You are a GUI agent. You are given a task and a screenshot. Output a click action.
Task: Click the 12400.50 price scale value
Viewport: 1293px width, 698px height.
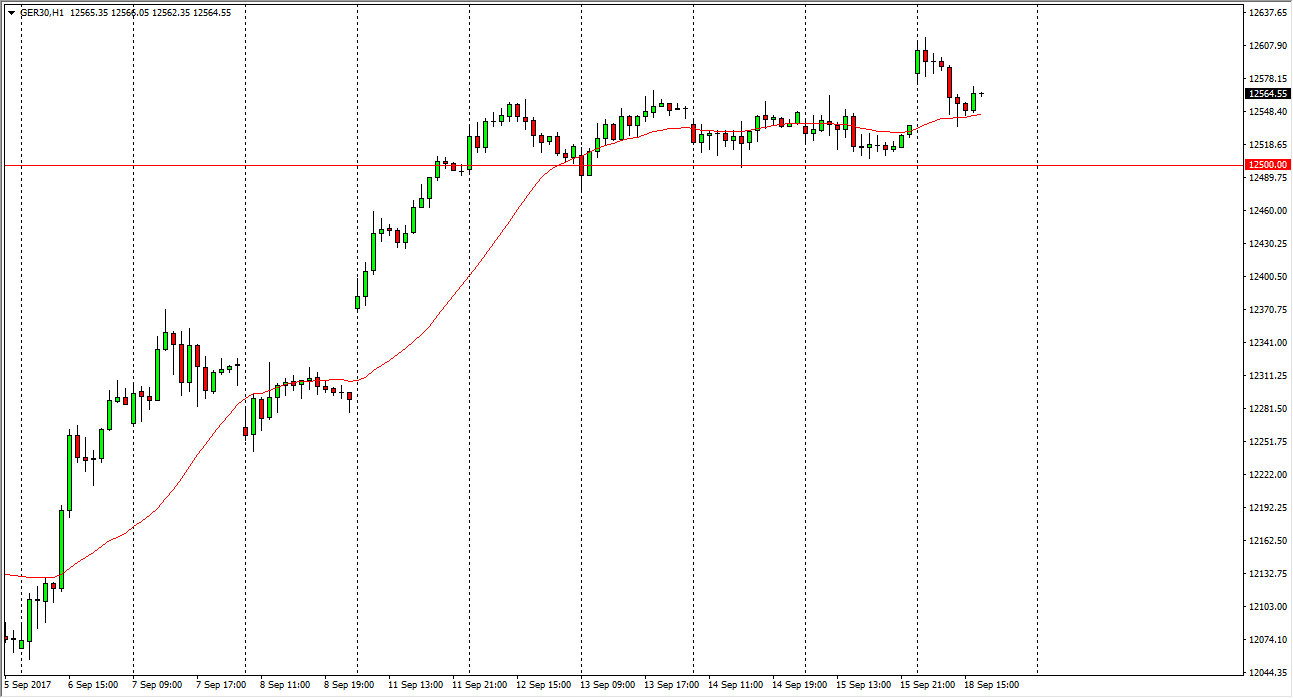pos(1267,277)
